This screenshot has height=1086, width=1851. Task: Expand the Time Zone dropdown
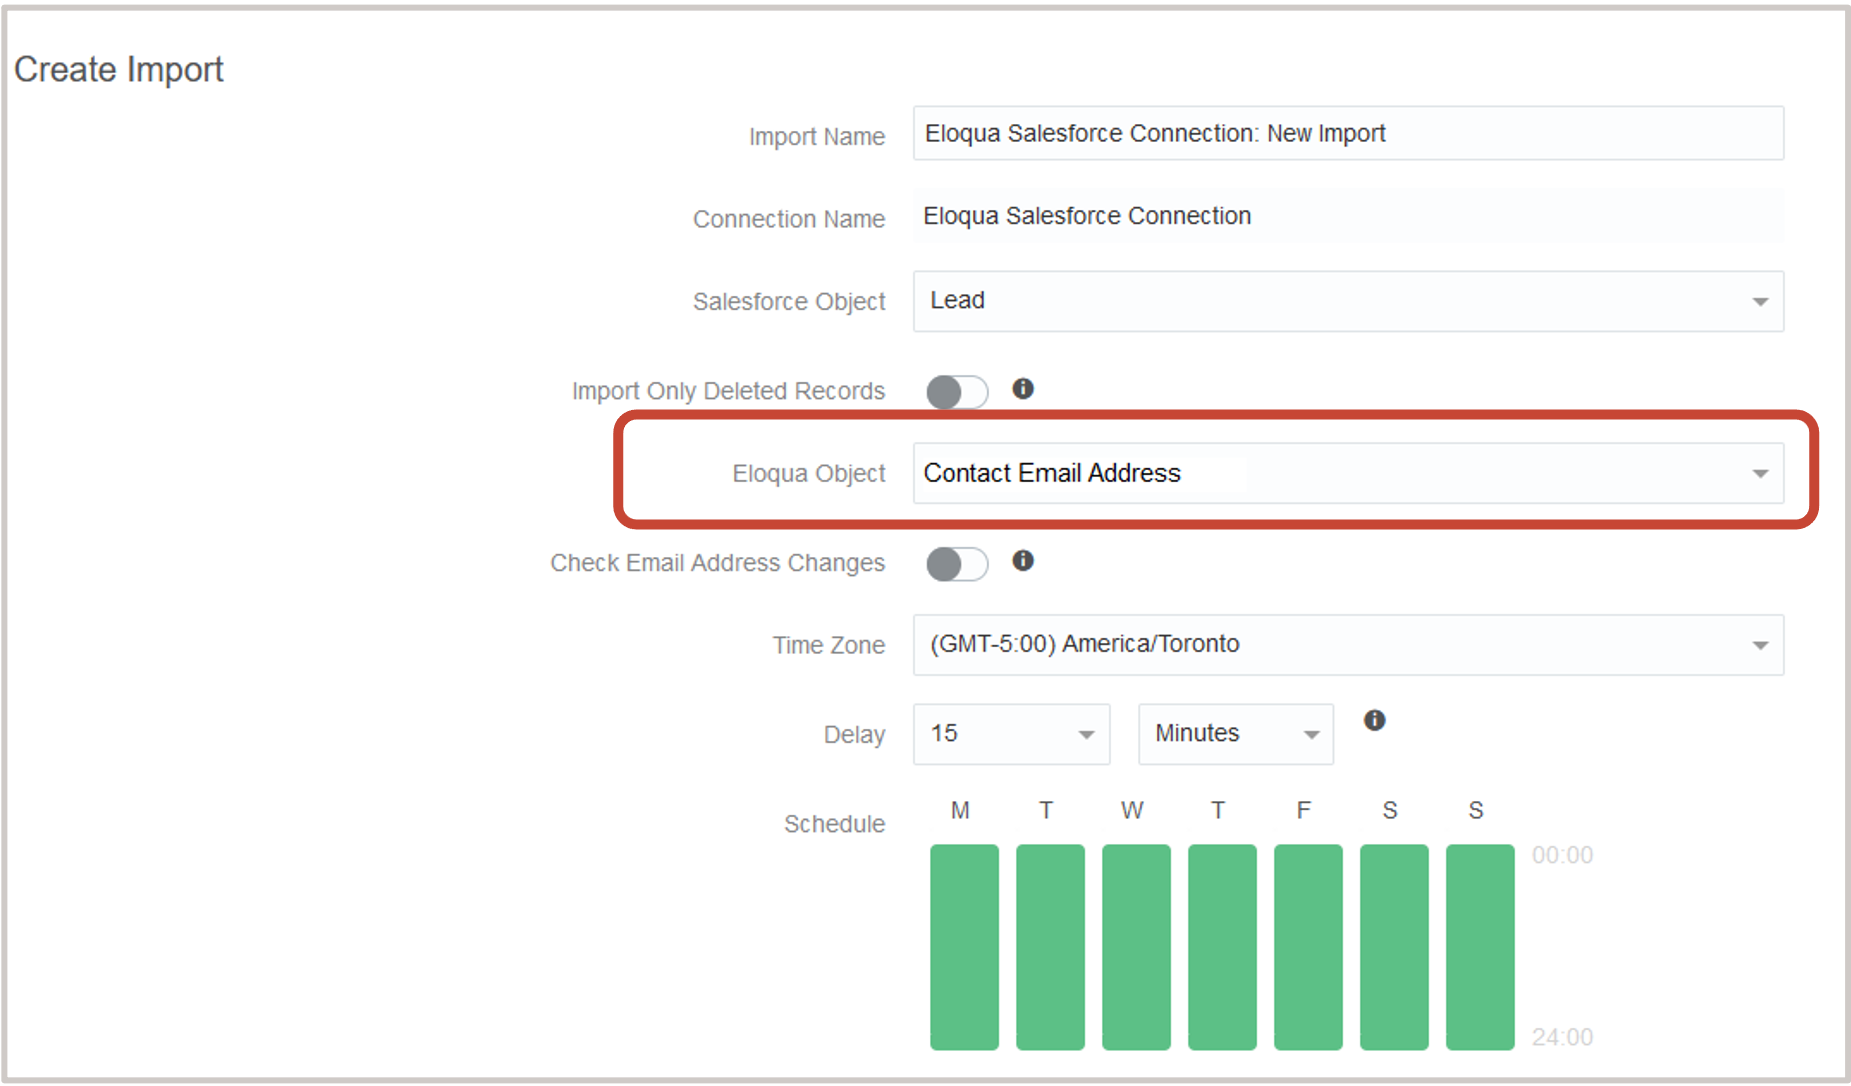[1759, 645]
